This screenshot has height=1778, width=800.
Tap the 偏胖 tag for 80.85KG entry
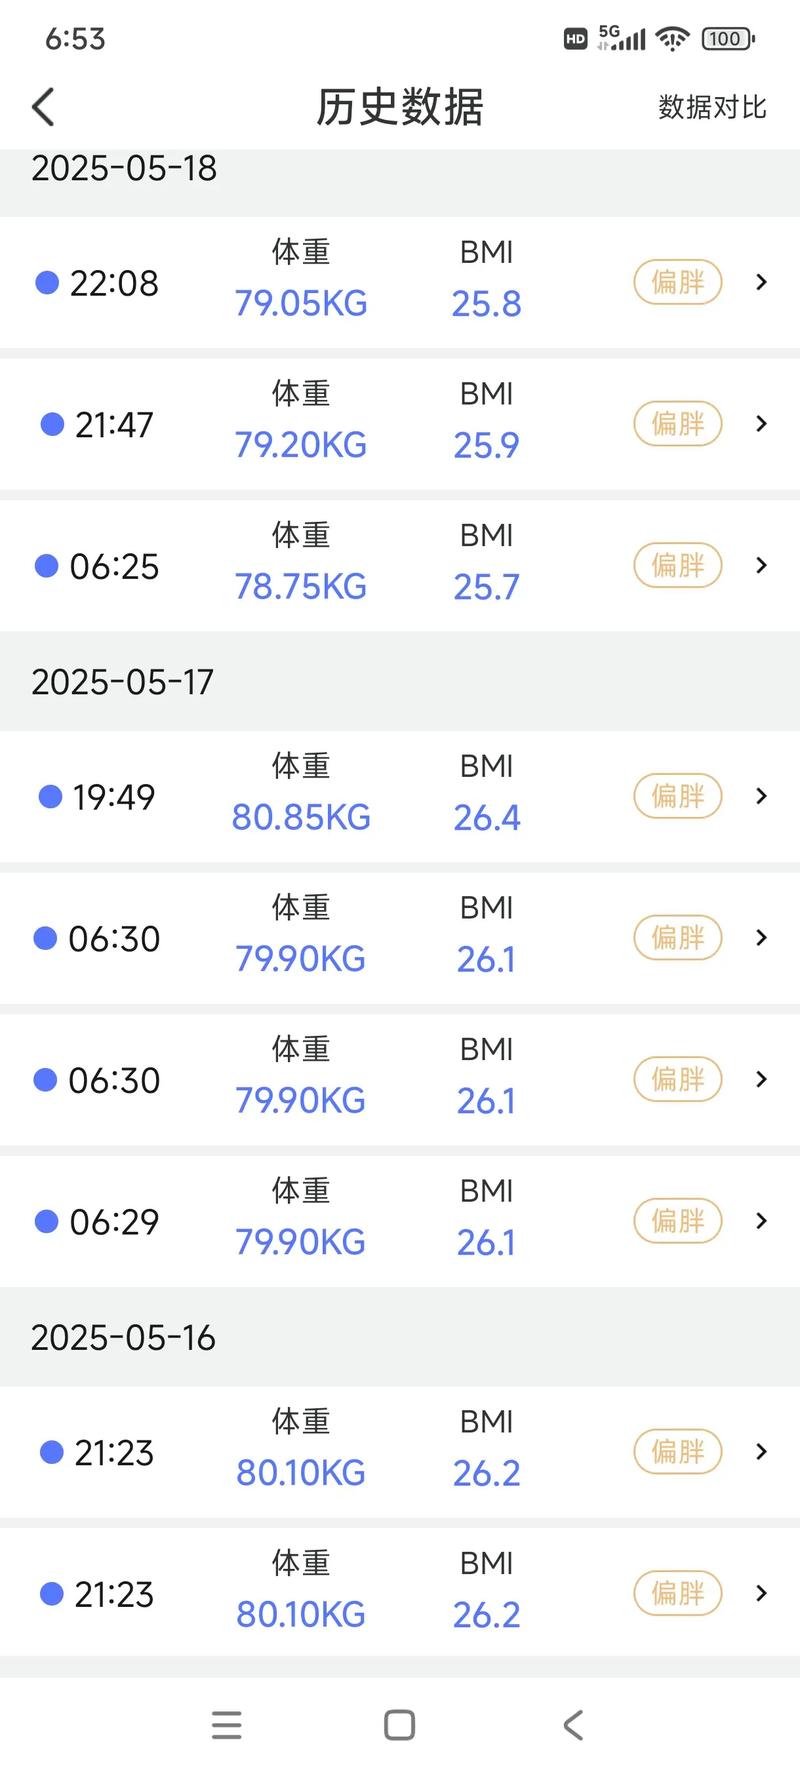point(678,797)
